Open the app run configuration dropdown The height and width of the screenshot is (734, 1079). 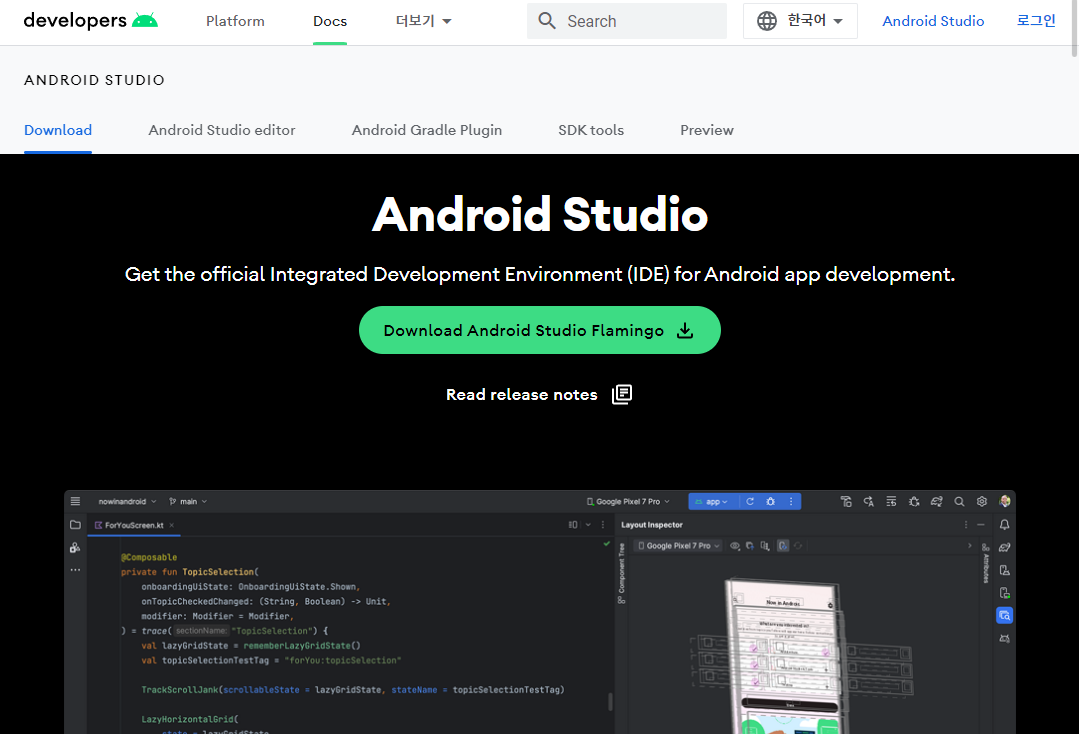coord(713,501)
